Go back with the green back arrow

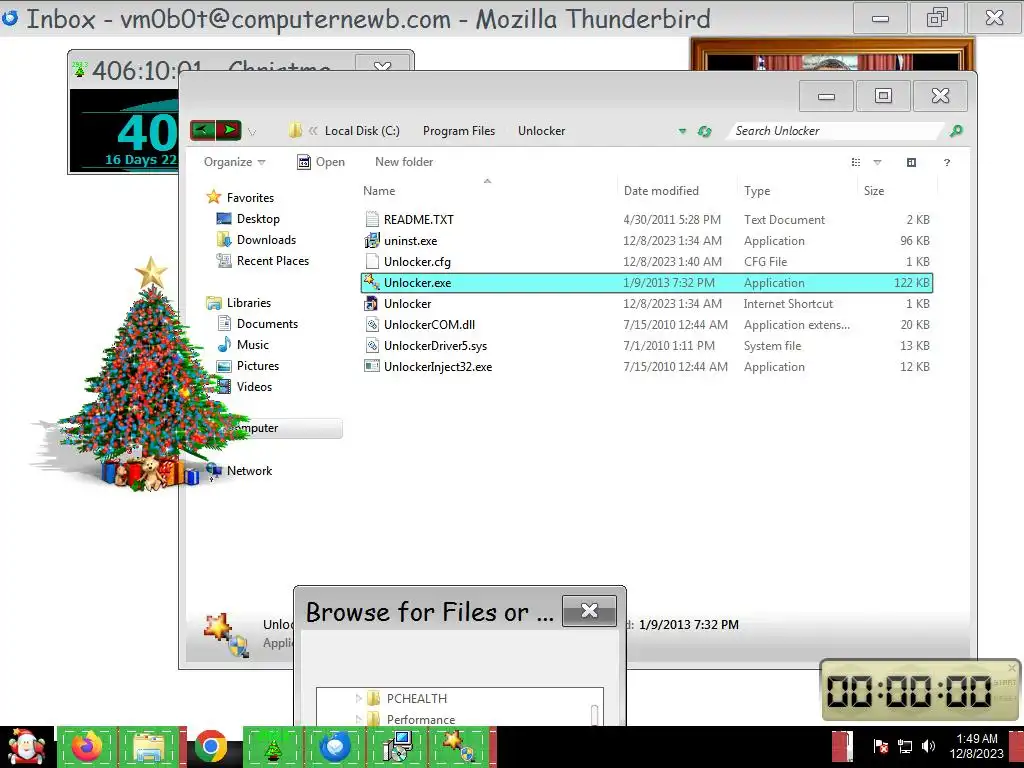202,130
